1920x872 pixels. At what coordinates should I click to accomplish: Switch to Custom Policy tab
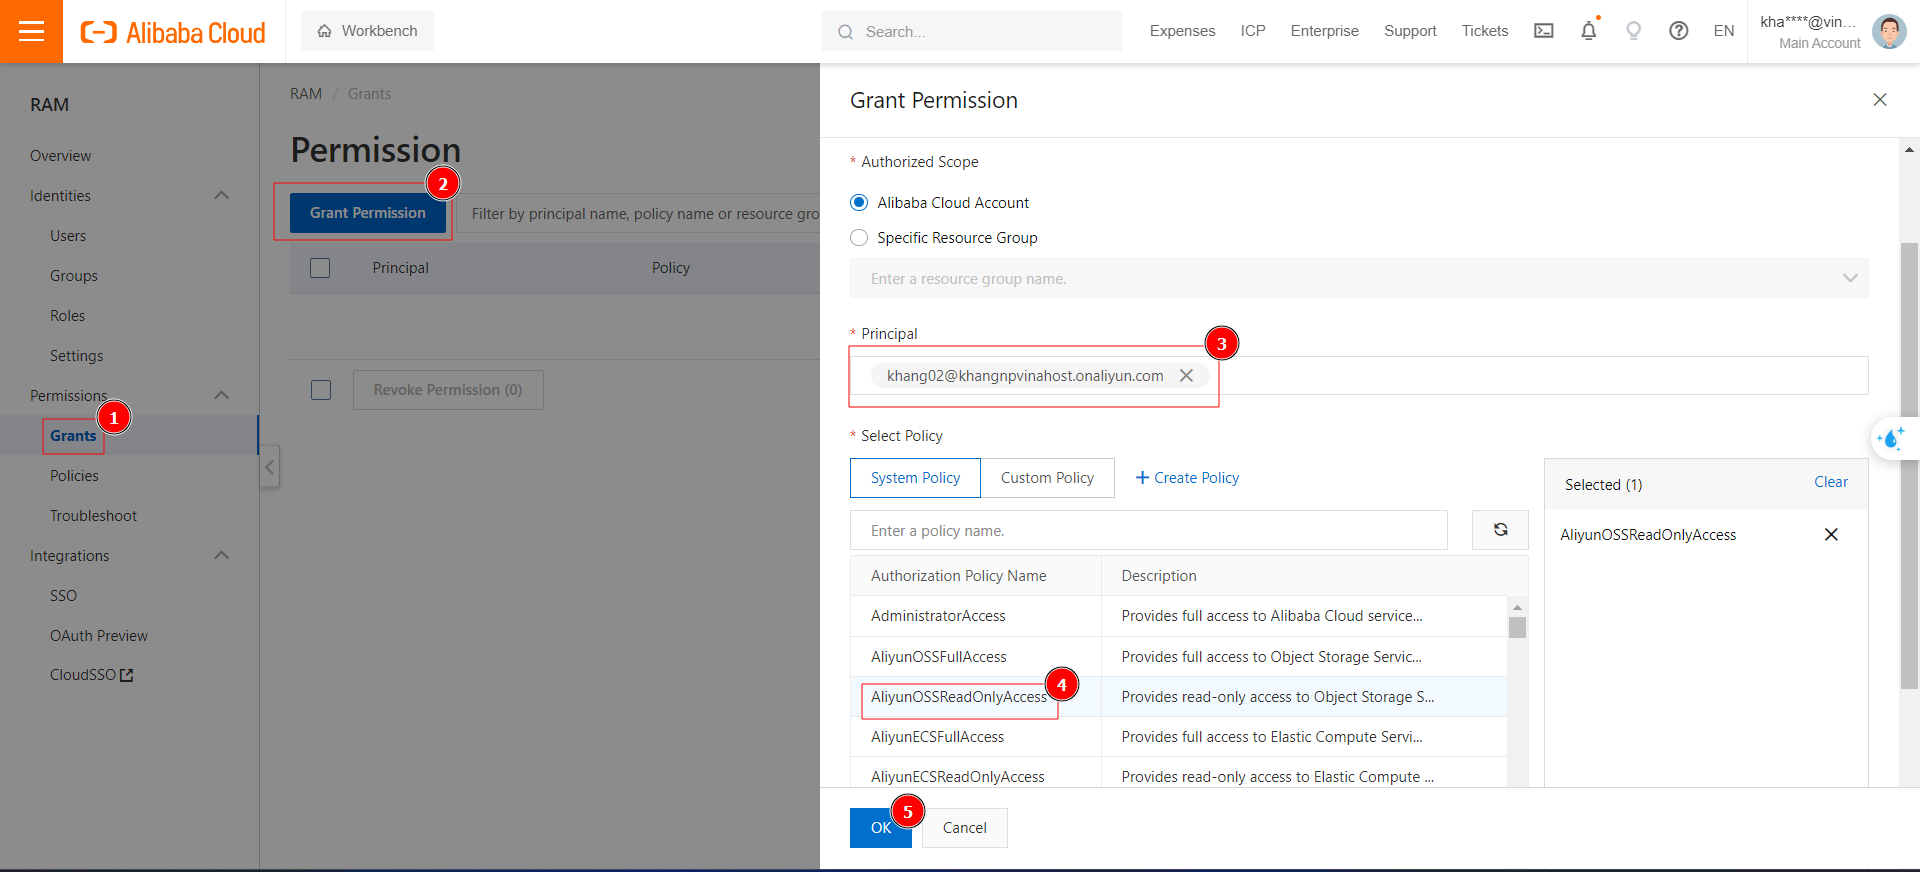(x=1047, y=478)
